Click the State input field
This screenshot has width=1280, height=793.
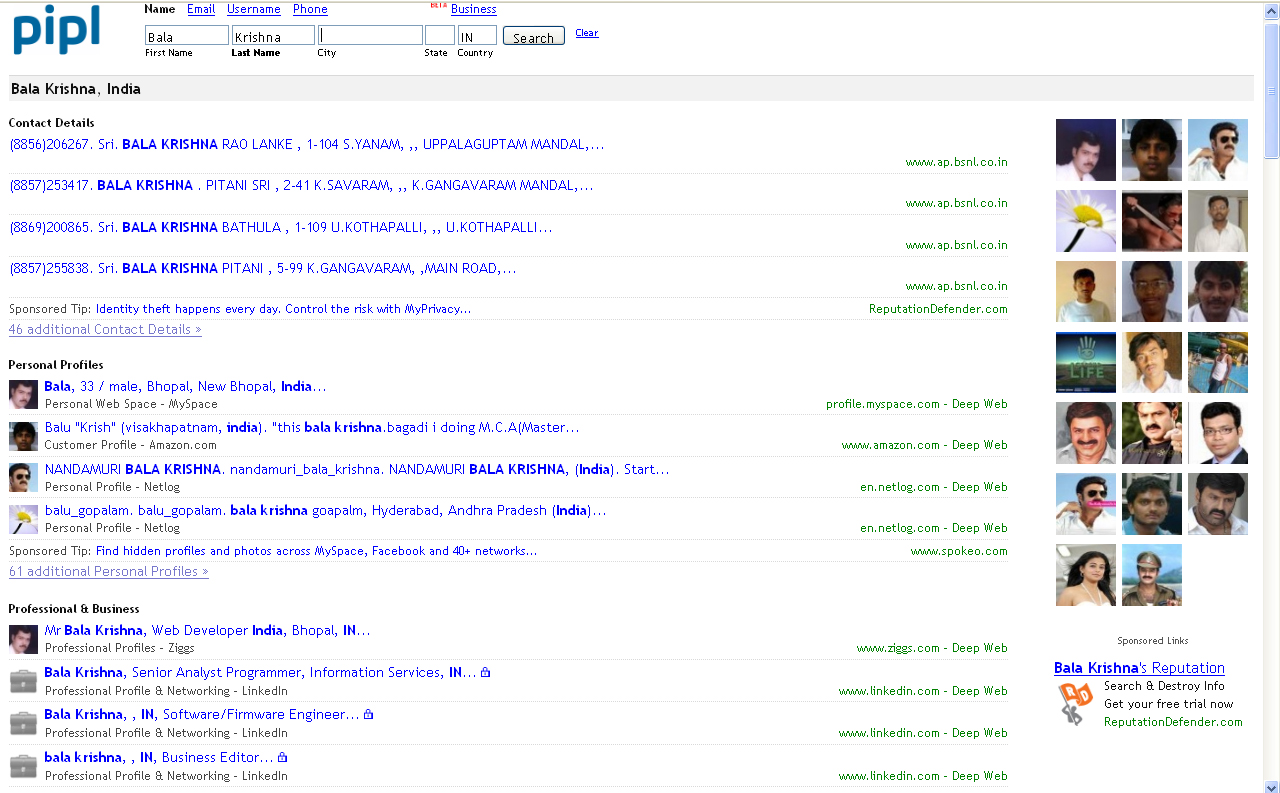439,36
